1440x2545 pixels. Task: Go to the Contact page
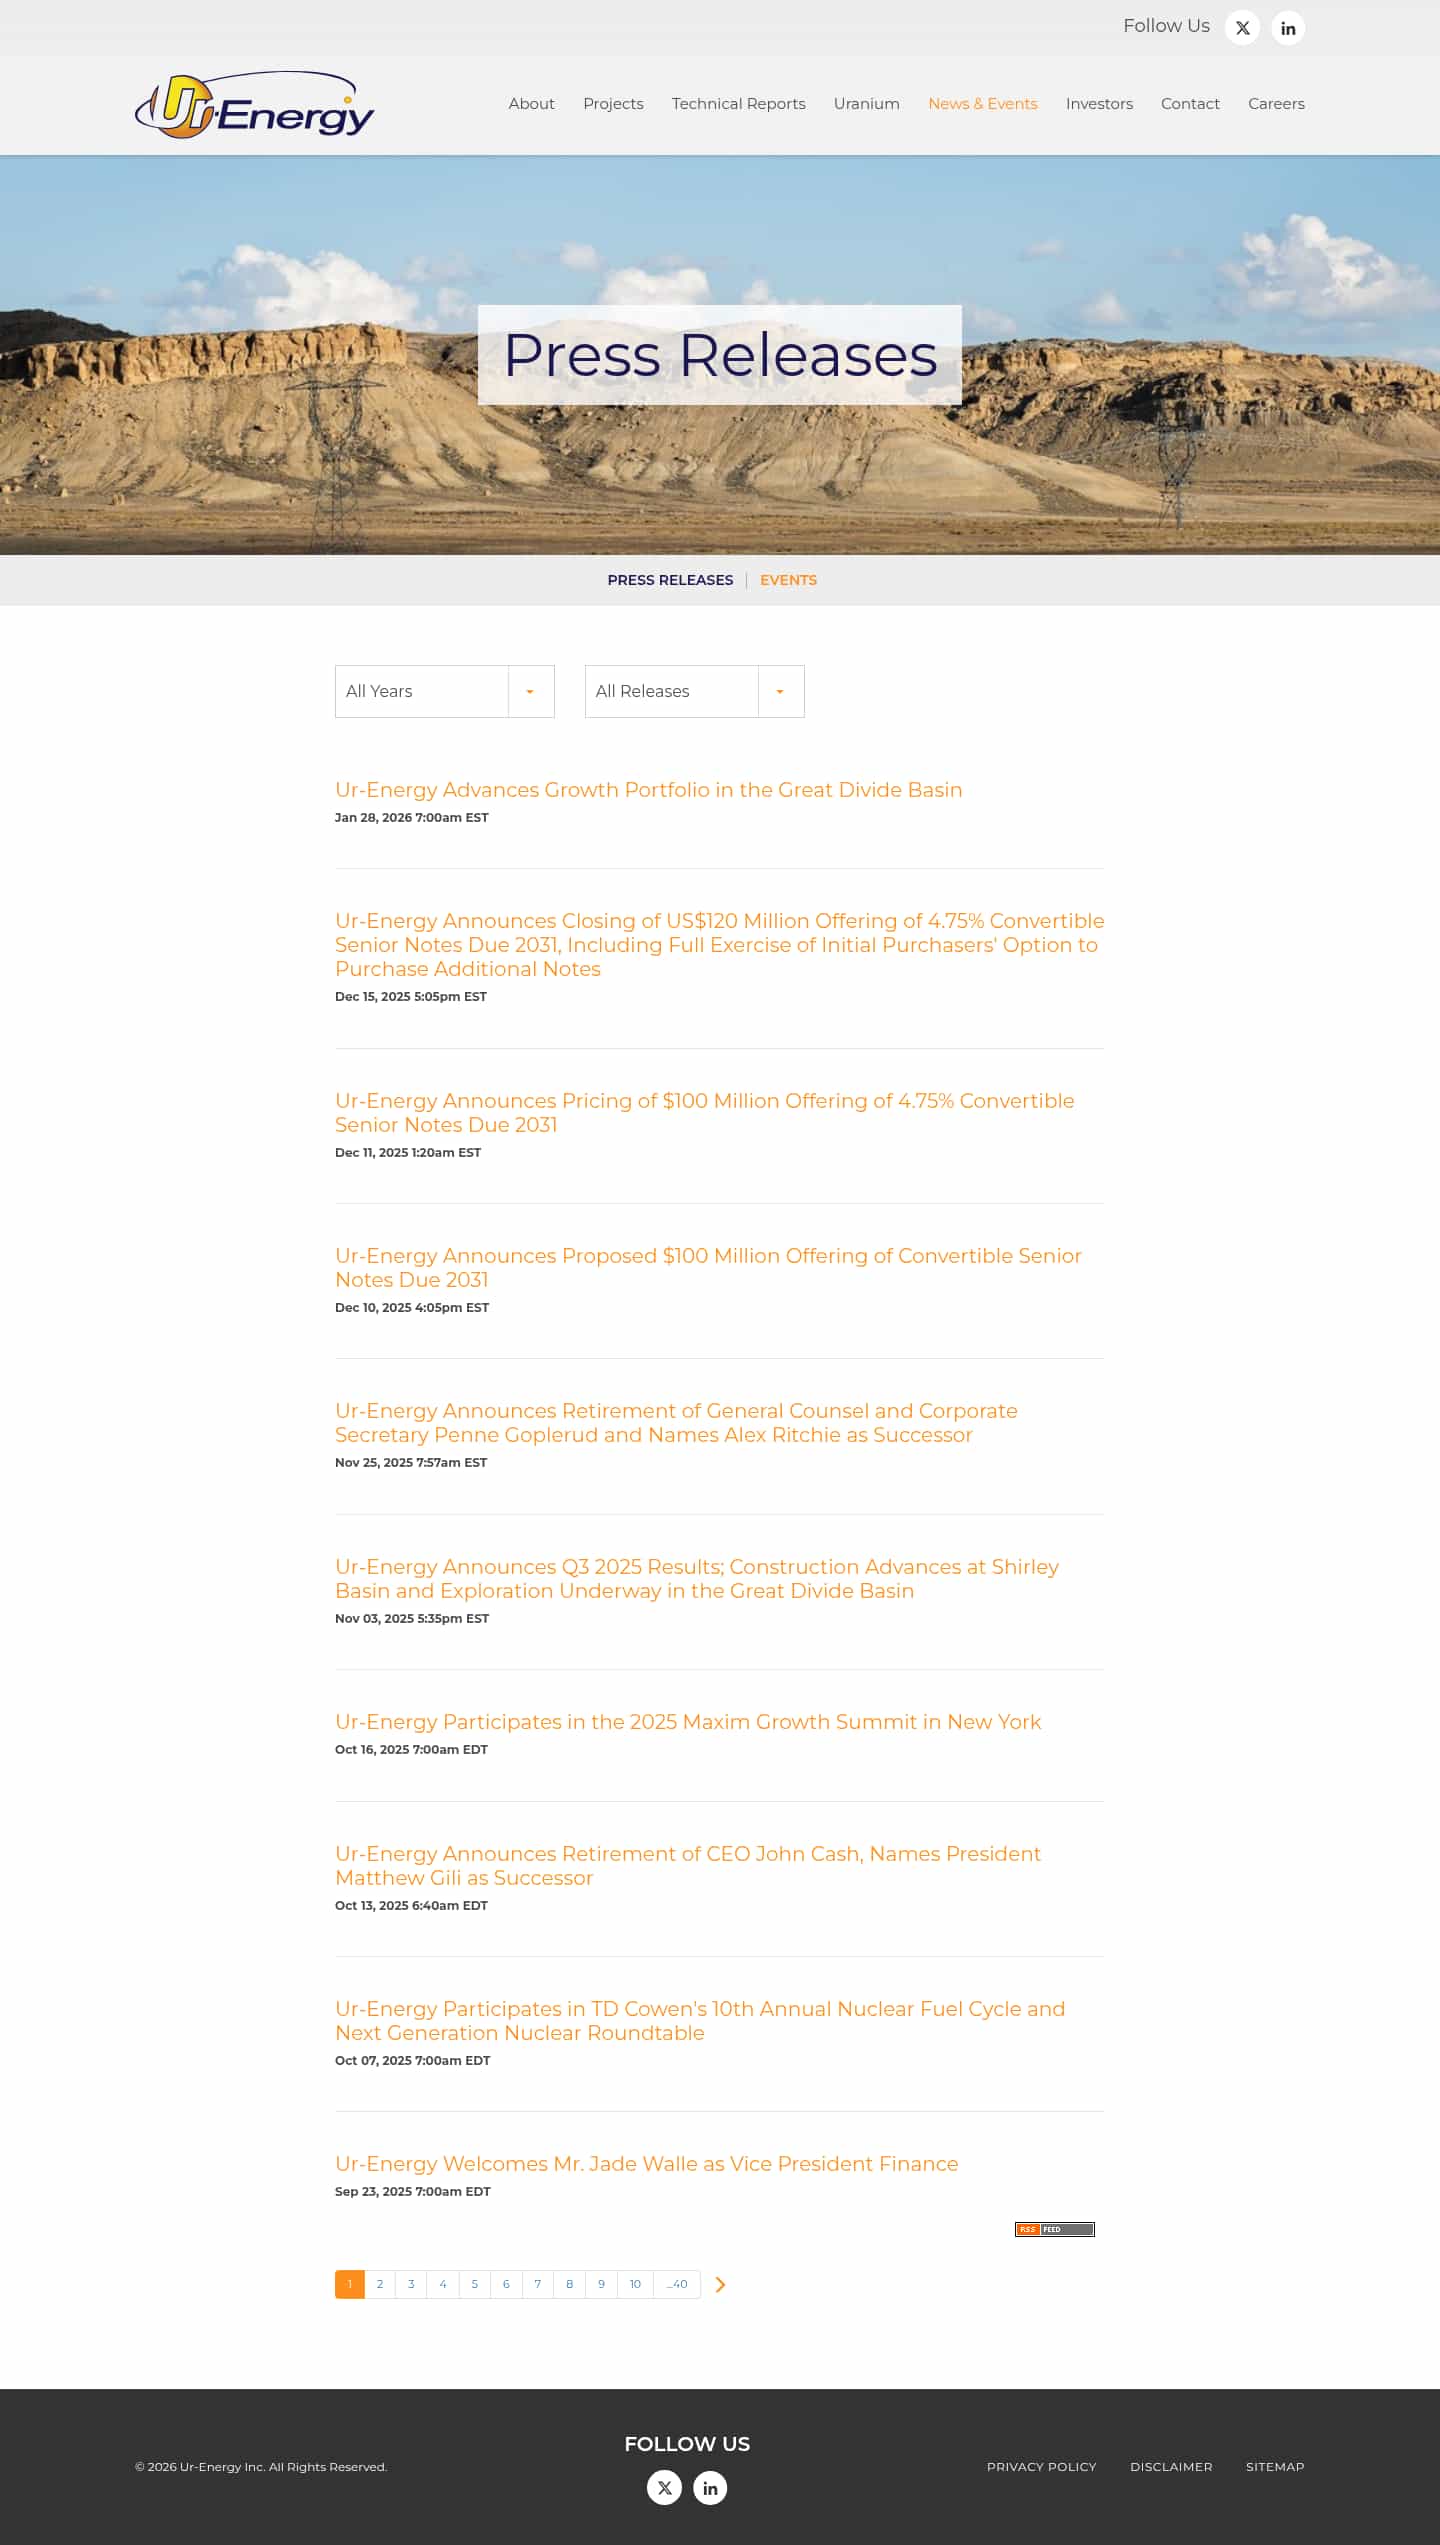point(1190,104)
